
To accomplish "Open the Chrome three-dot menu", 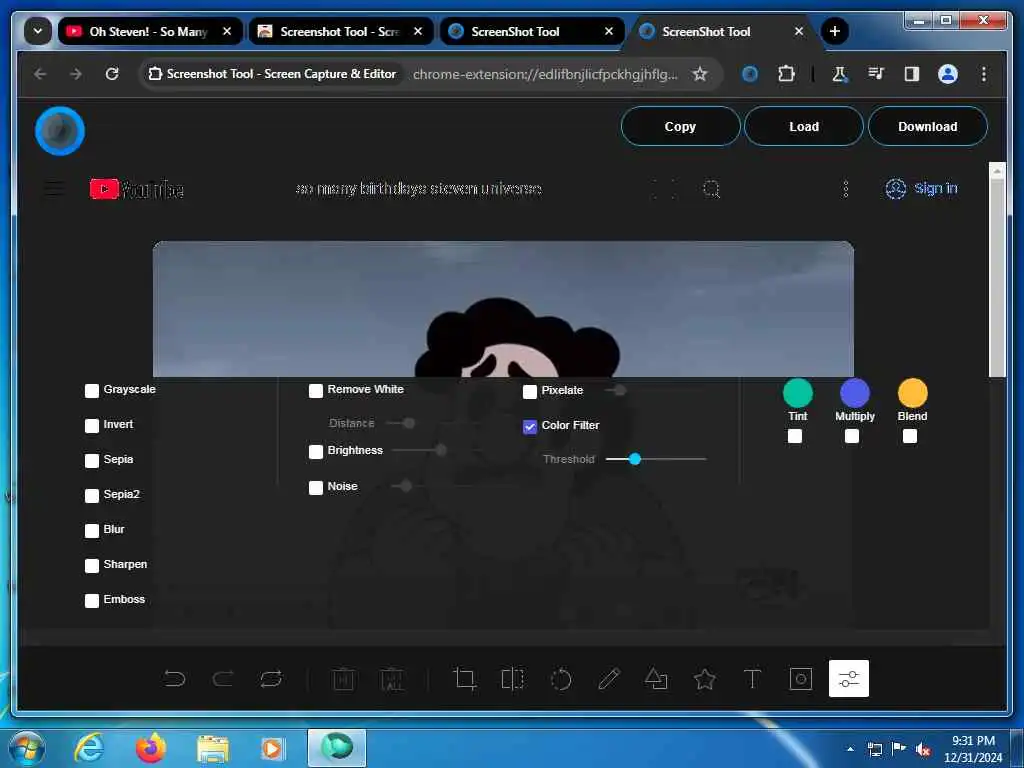I will [x=984, y=74].
